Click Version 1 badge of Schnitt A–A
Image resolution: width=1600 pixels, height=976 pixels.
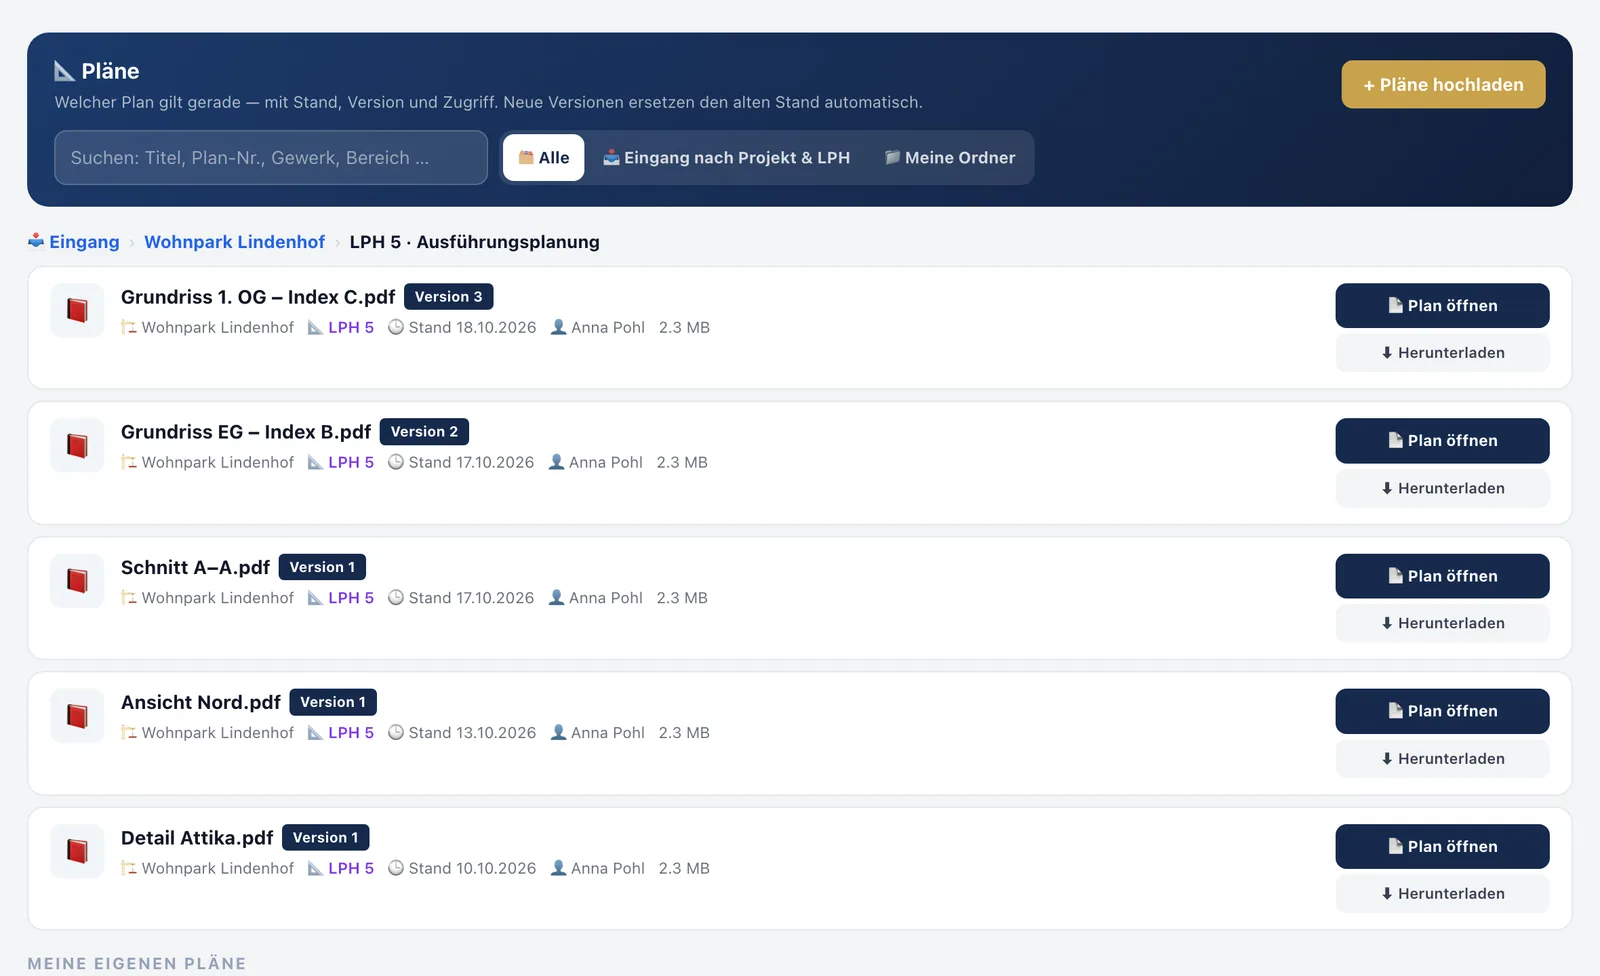322,568
